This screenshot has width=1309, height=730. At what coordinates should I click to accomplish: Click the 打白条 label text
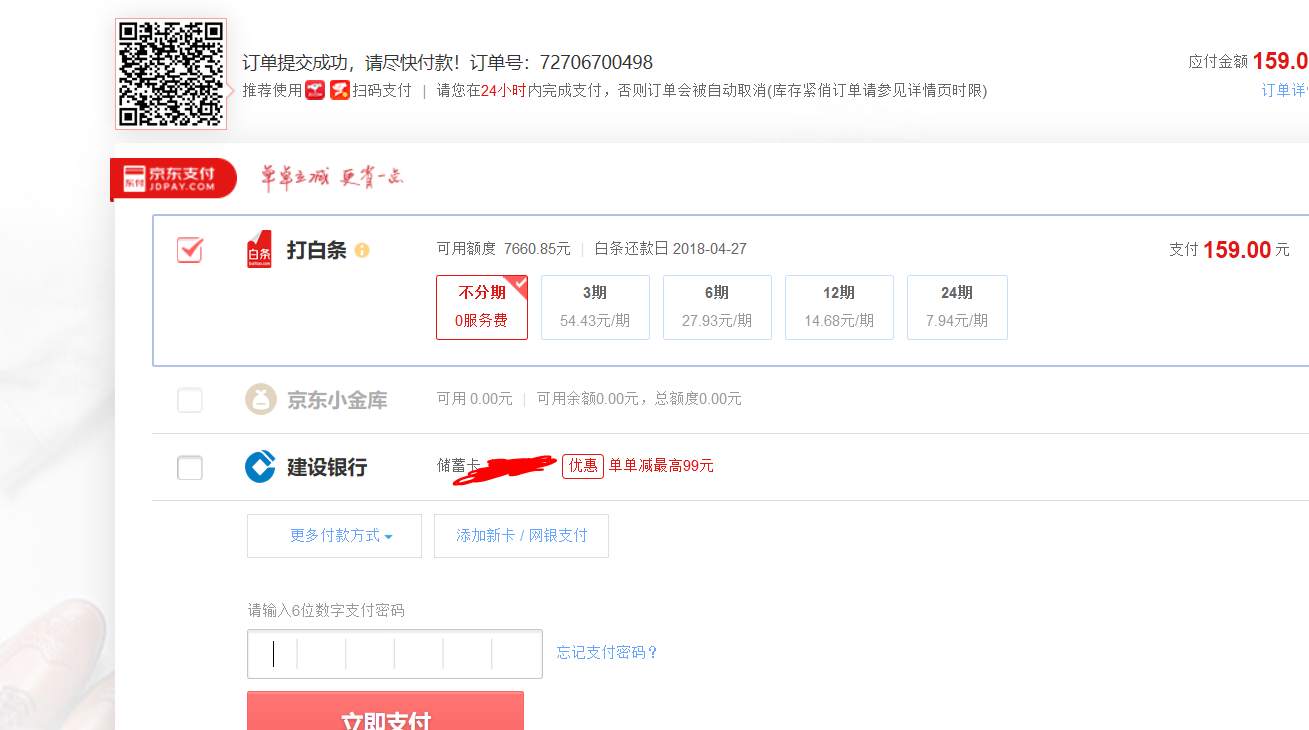pyautogui.click(x=316, y=250)
